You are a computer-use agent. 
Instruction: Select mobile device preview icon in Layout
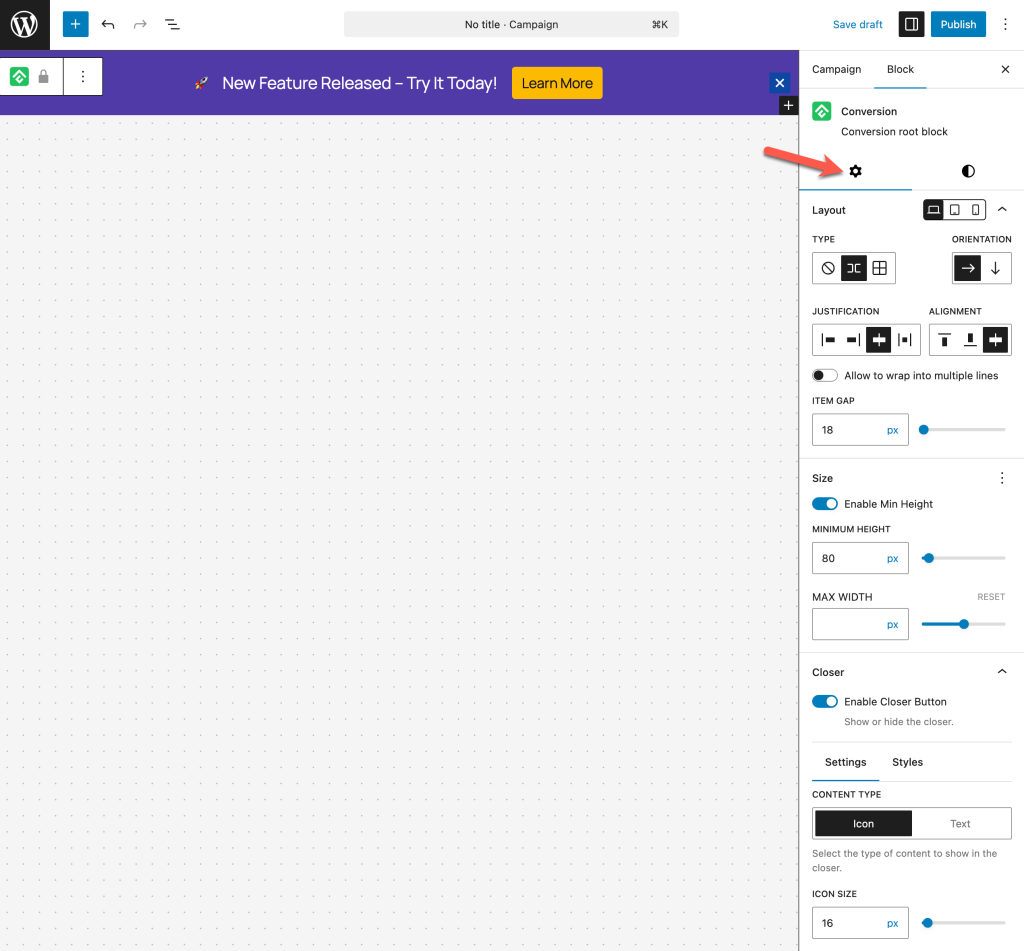coord(975,210)
